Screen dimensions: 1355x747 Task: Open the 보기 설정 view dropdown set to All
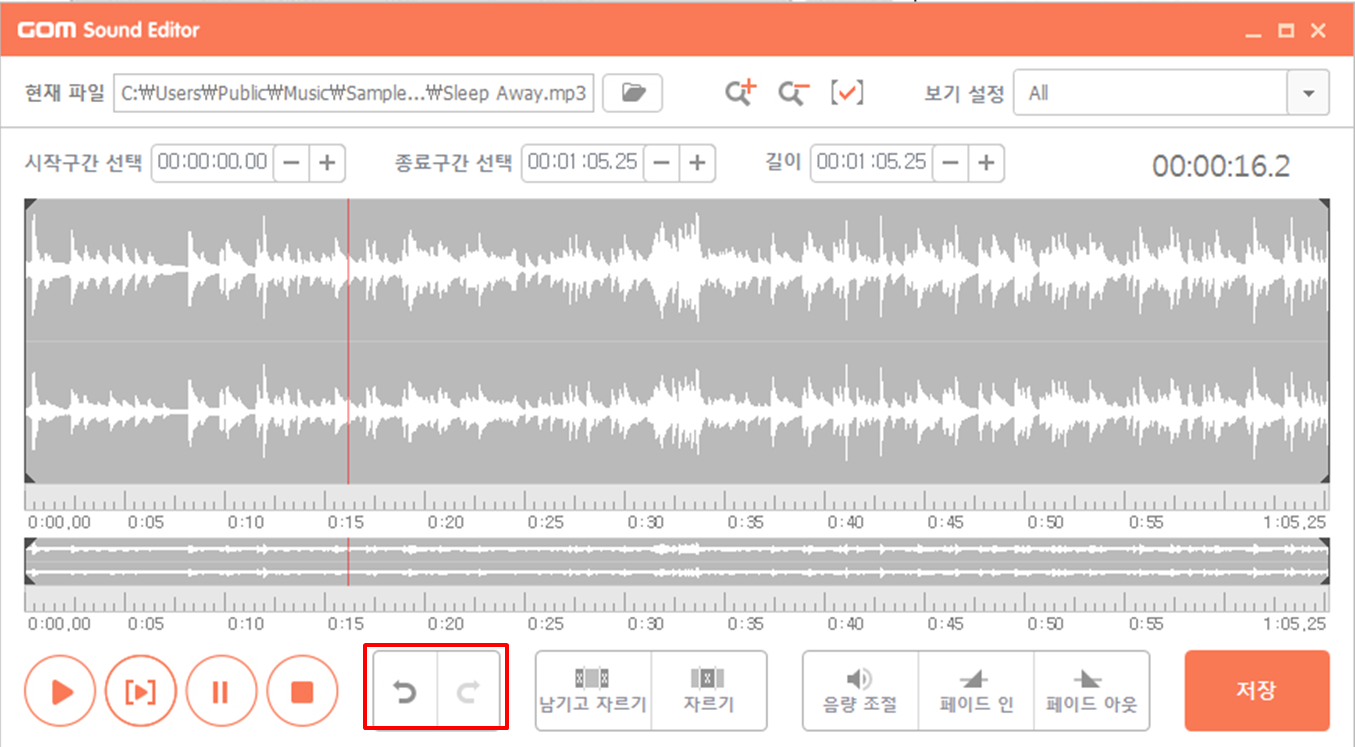point(1170,92)
